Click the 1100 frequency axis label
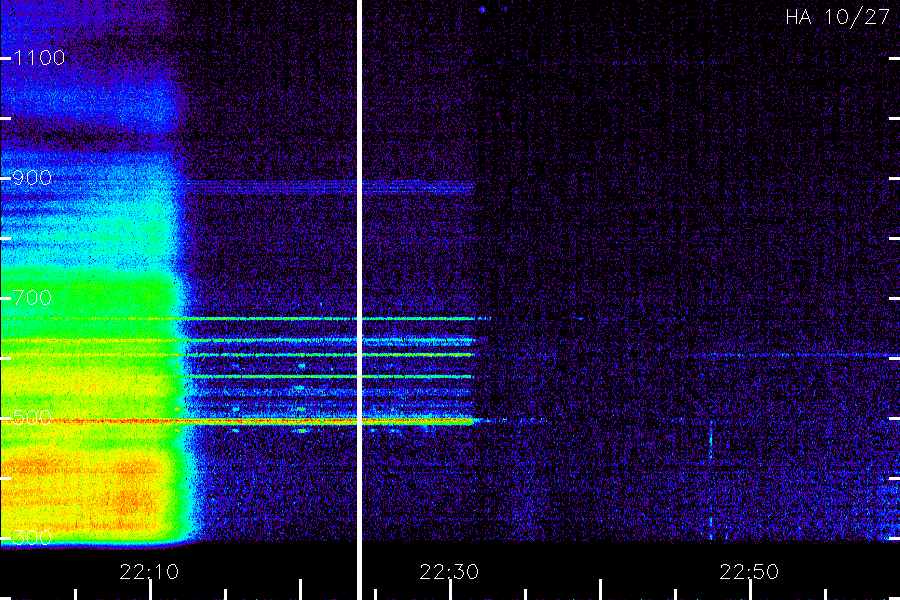The image size is (900, 600). [x=39, y=58]
